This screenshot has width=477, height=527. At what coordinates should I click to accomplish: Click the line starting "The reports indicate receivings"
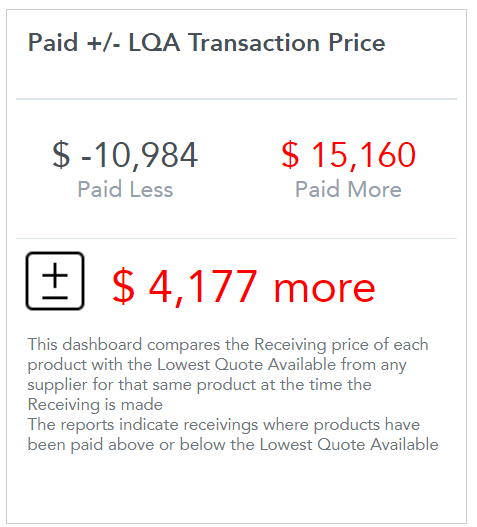click(224, 425)
